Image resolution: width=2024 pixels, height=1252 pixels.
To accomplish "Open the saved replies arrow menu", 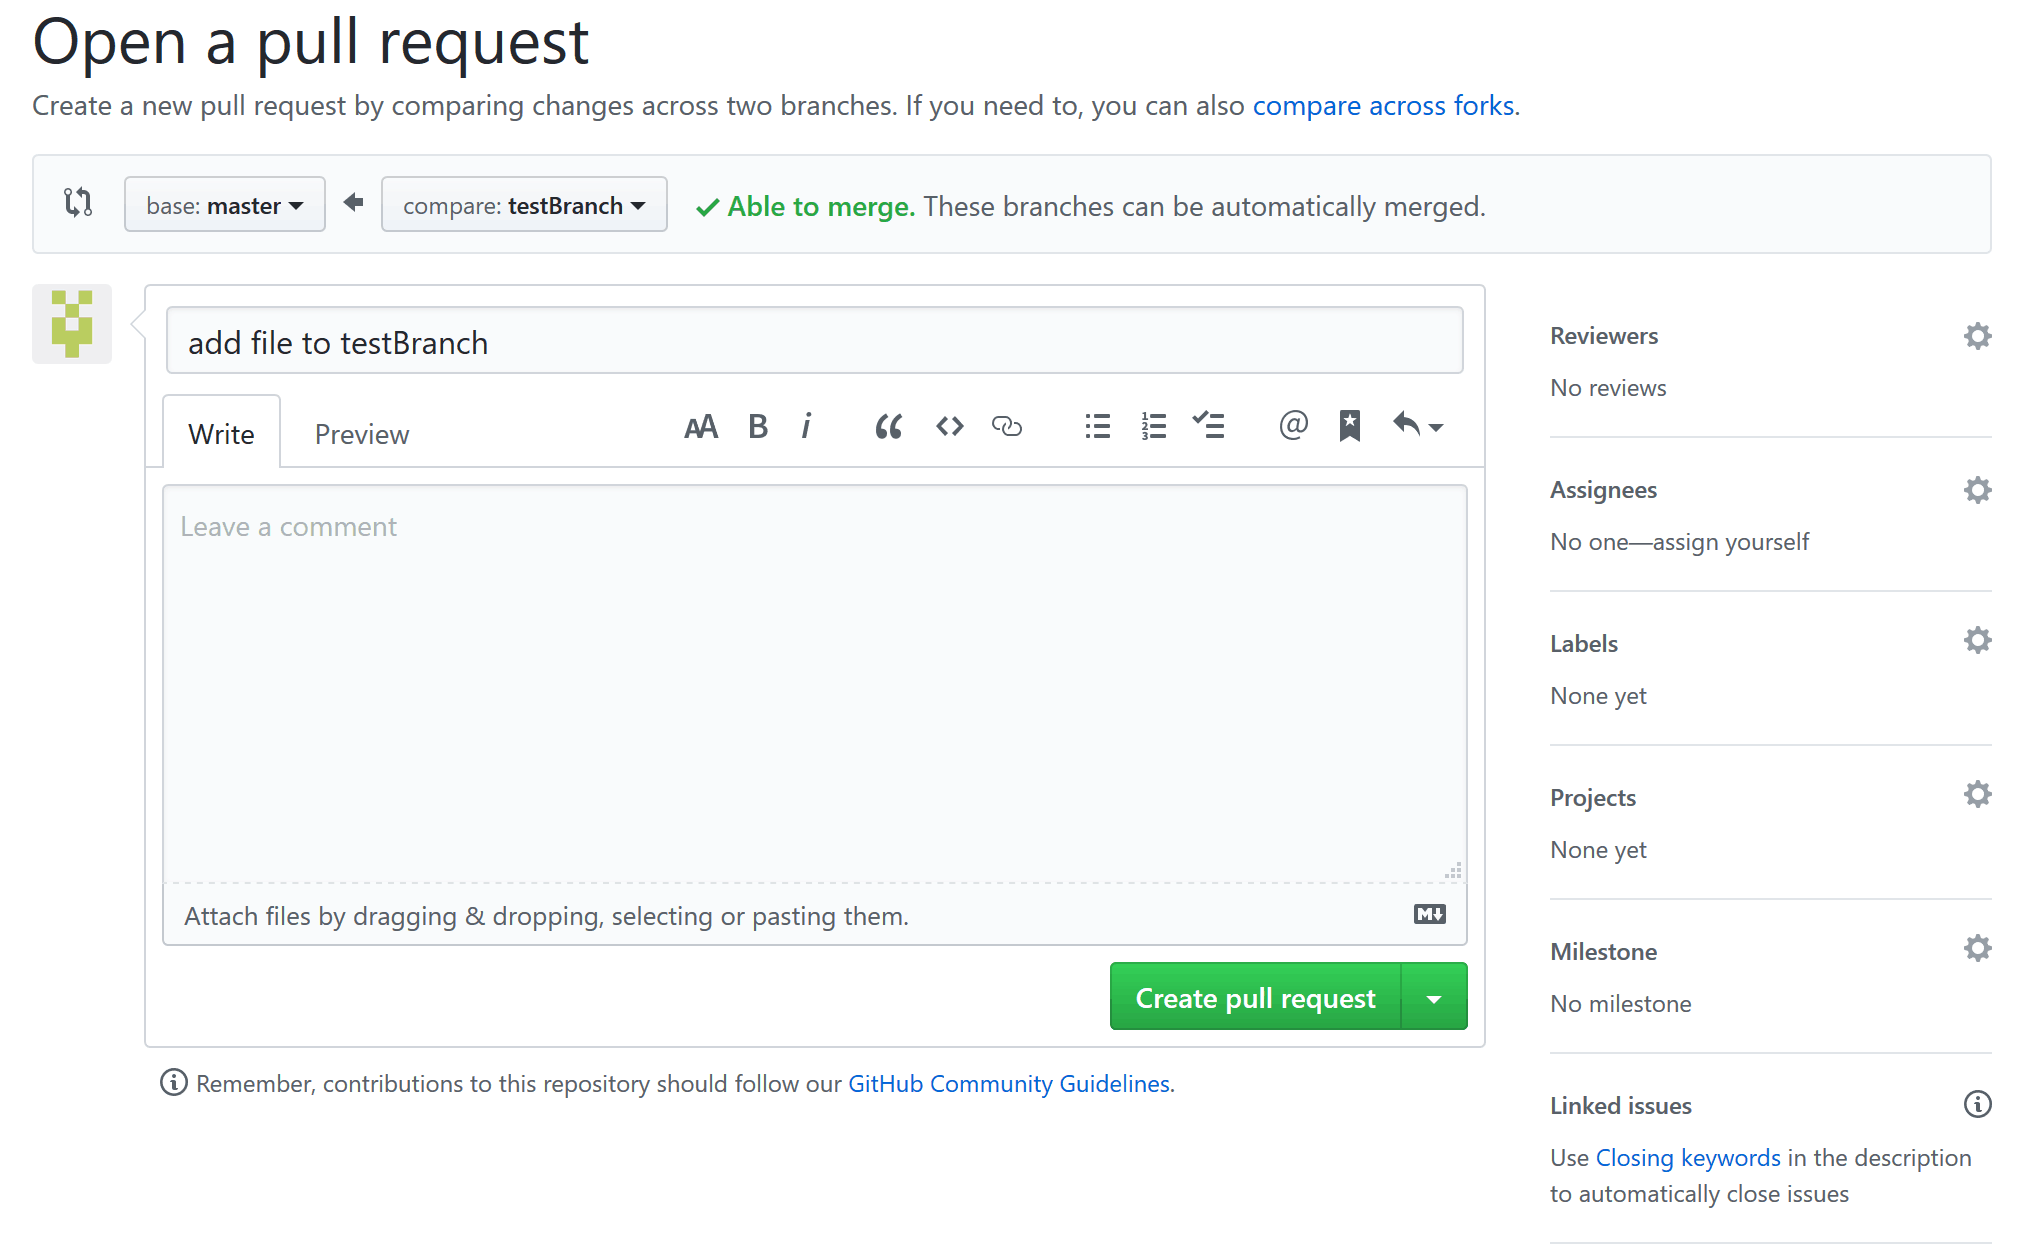I will (x=1417, y=425).
